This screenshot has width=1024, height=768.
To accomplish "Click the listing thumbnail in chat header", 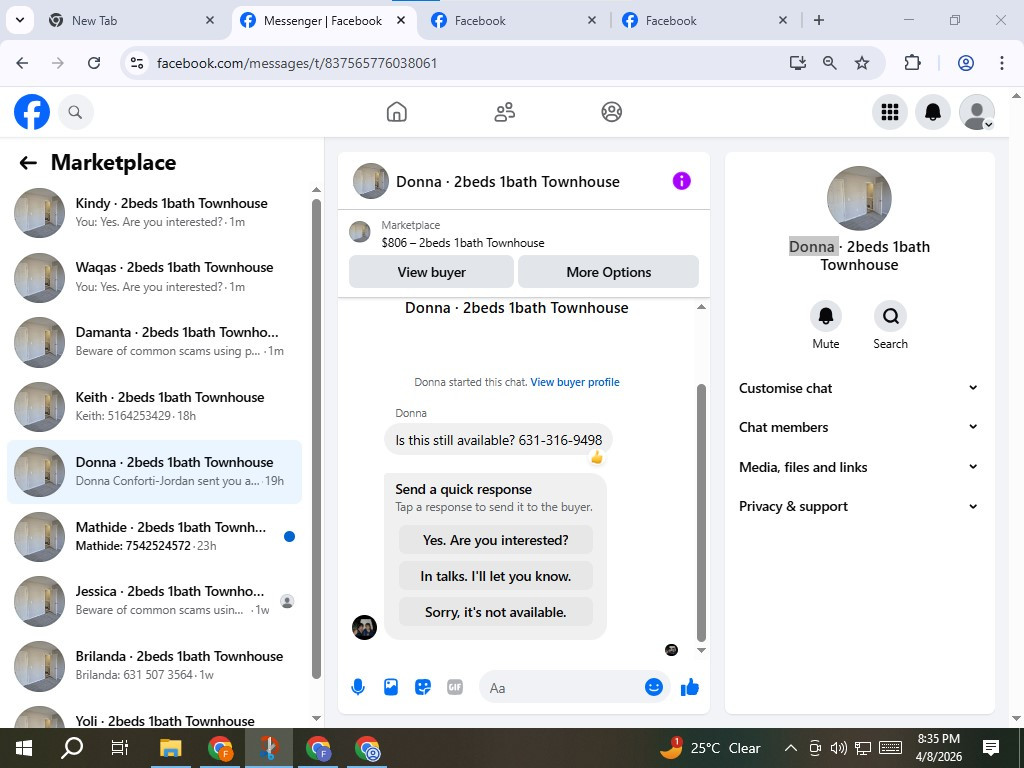I will [371, 181].
